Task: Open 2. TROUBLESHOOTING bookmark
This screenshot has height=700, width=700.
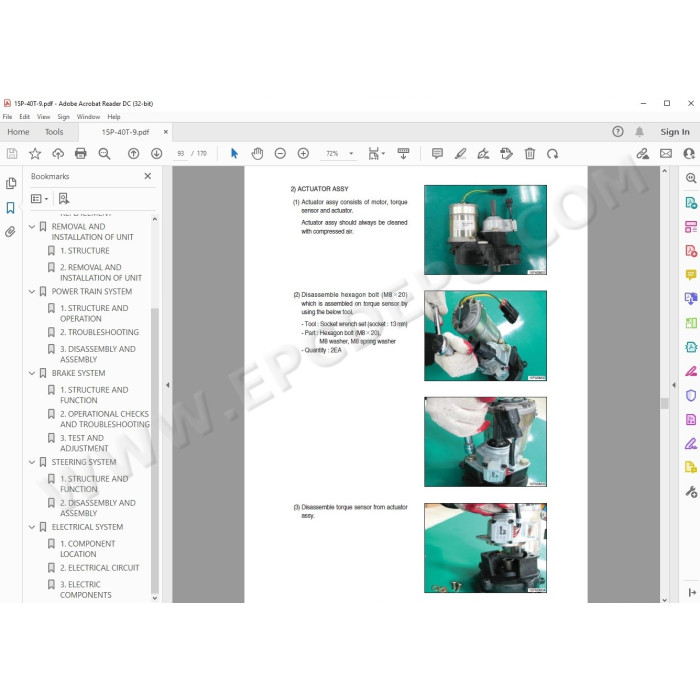Action: [99, 332]
